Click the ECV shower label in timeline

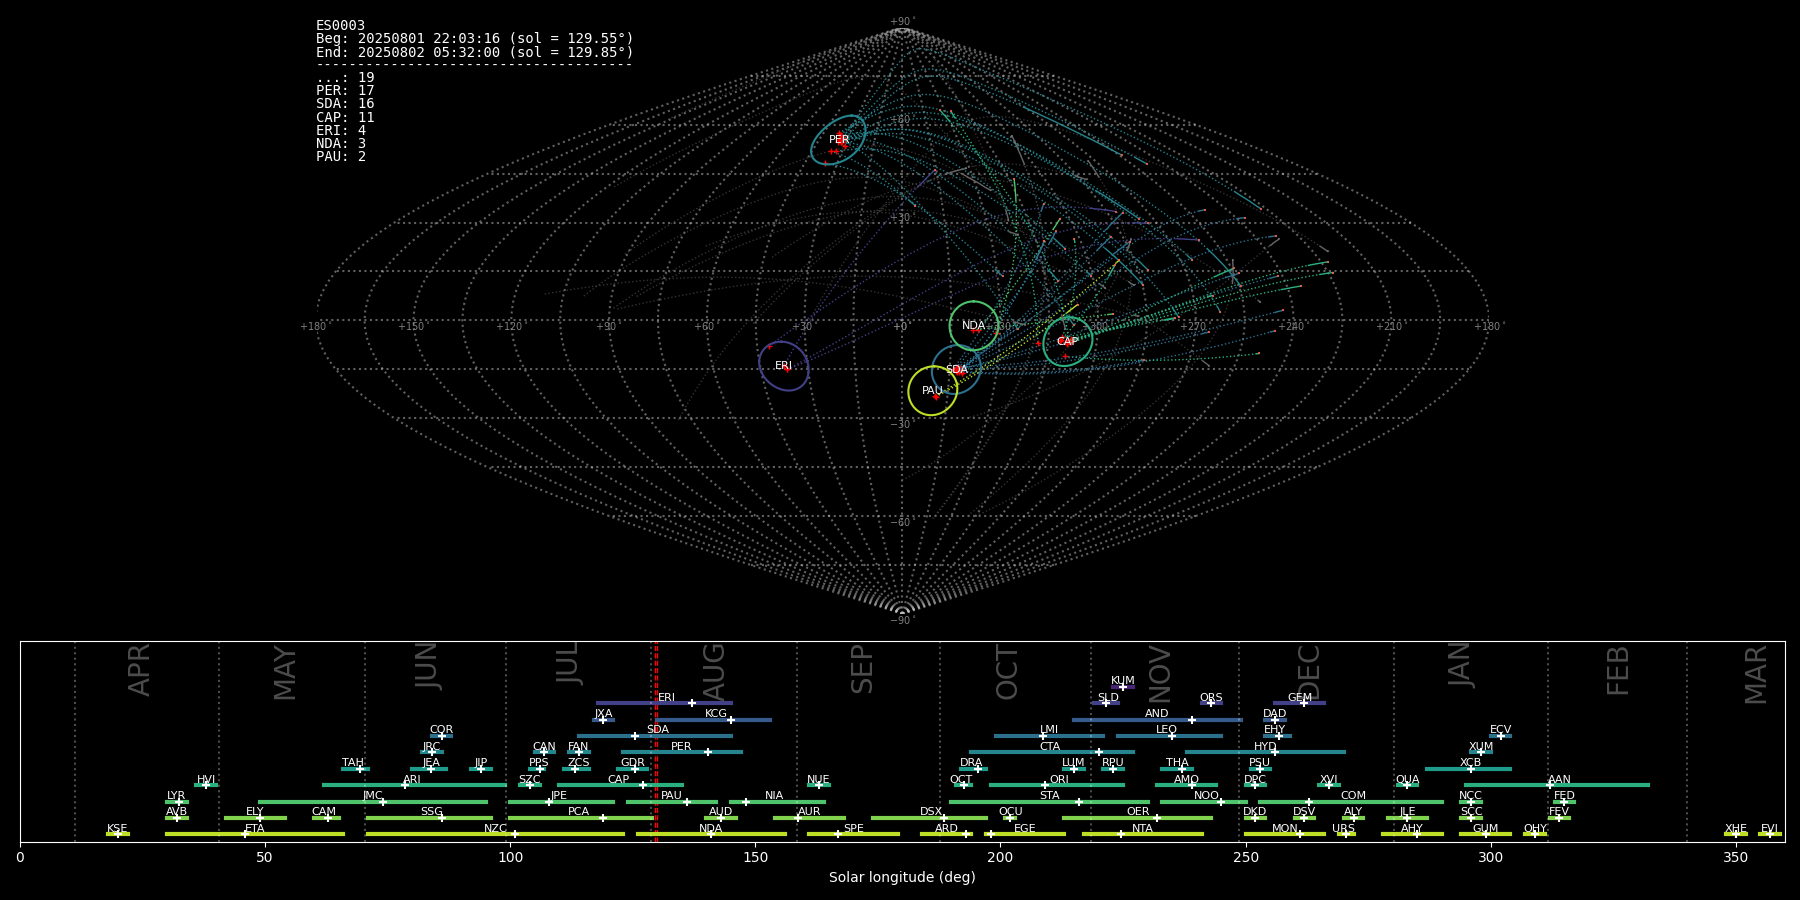1500,730
